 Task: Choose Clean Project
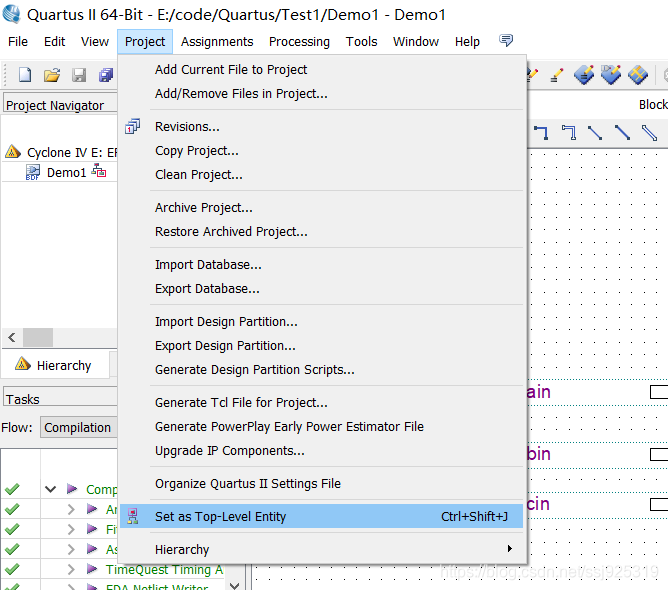[321, 175]
